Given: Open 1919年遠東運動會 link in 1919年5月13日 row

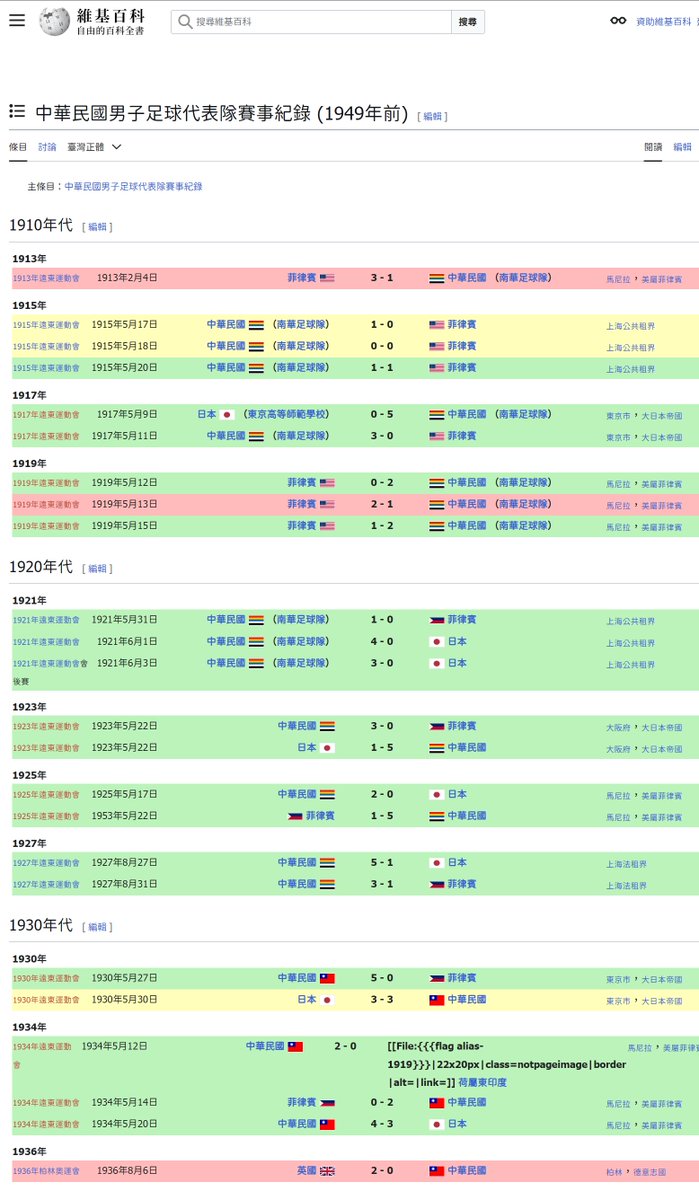Looking at the screenshot, I should 46,505.
